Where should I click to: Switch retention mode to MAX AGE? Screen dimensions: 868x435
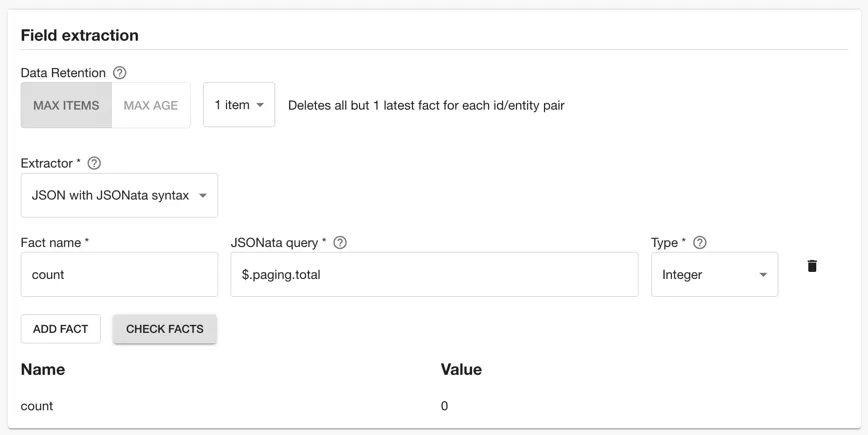151,105
